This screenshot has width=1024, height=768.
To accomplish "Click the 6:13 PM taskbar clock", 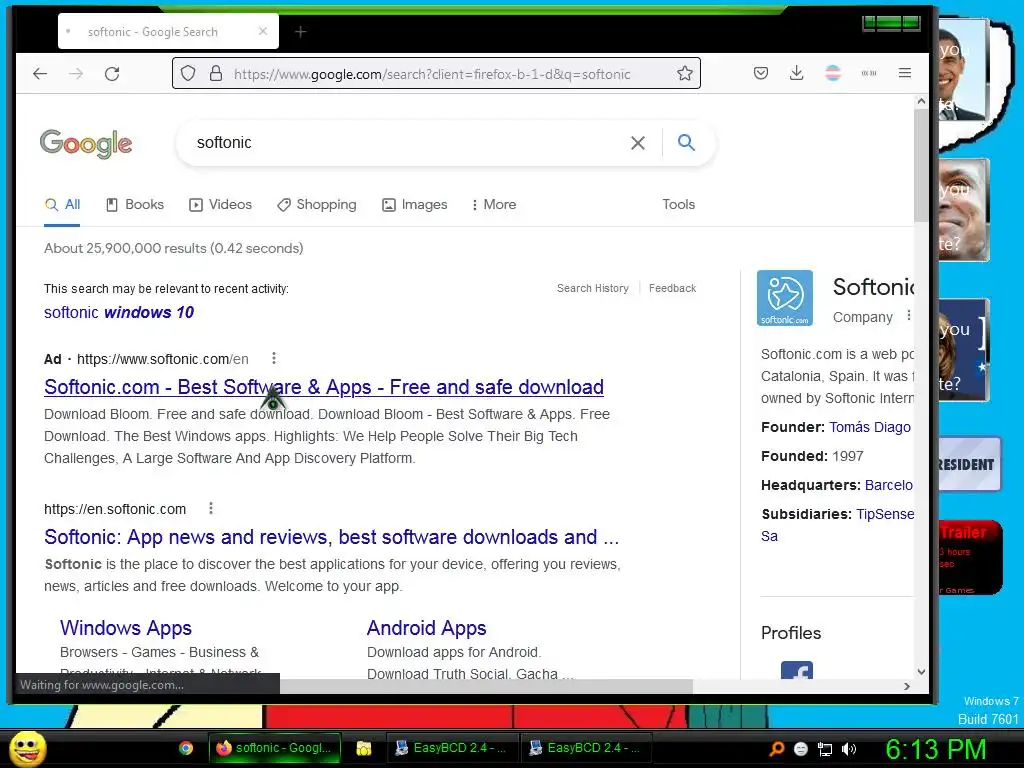I will coord(935,749).
